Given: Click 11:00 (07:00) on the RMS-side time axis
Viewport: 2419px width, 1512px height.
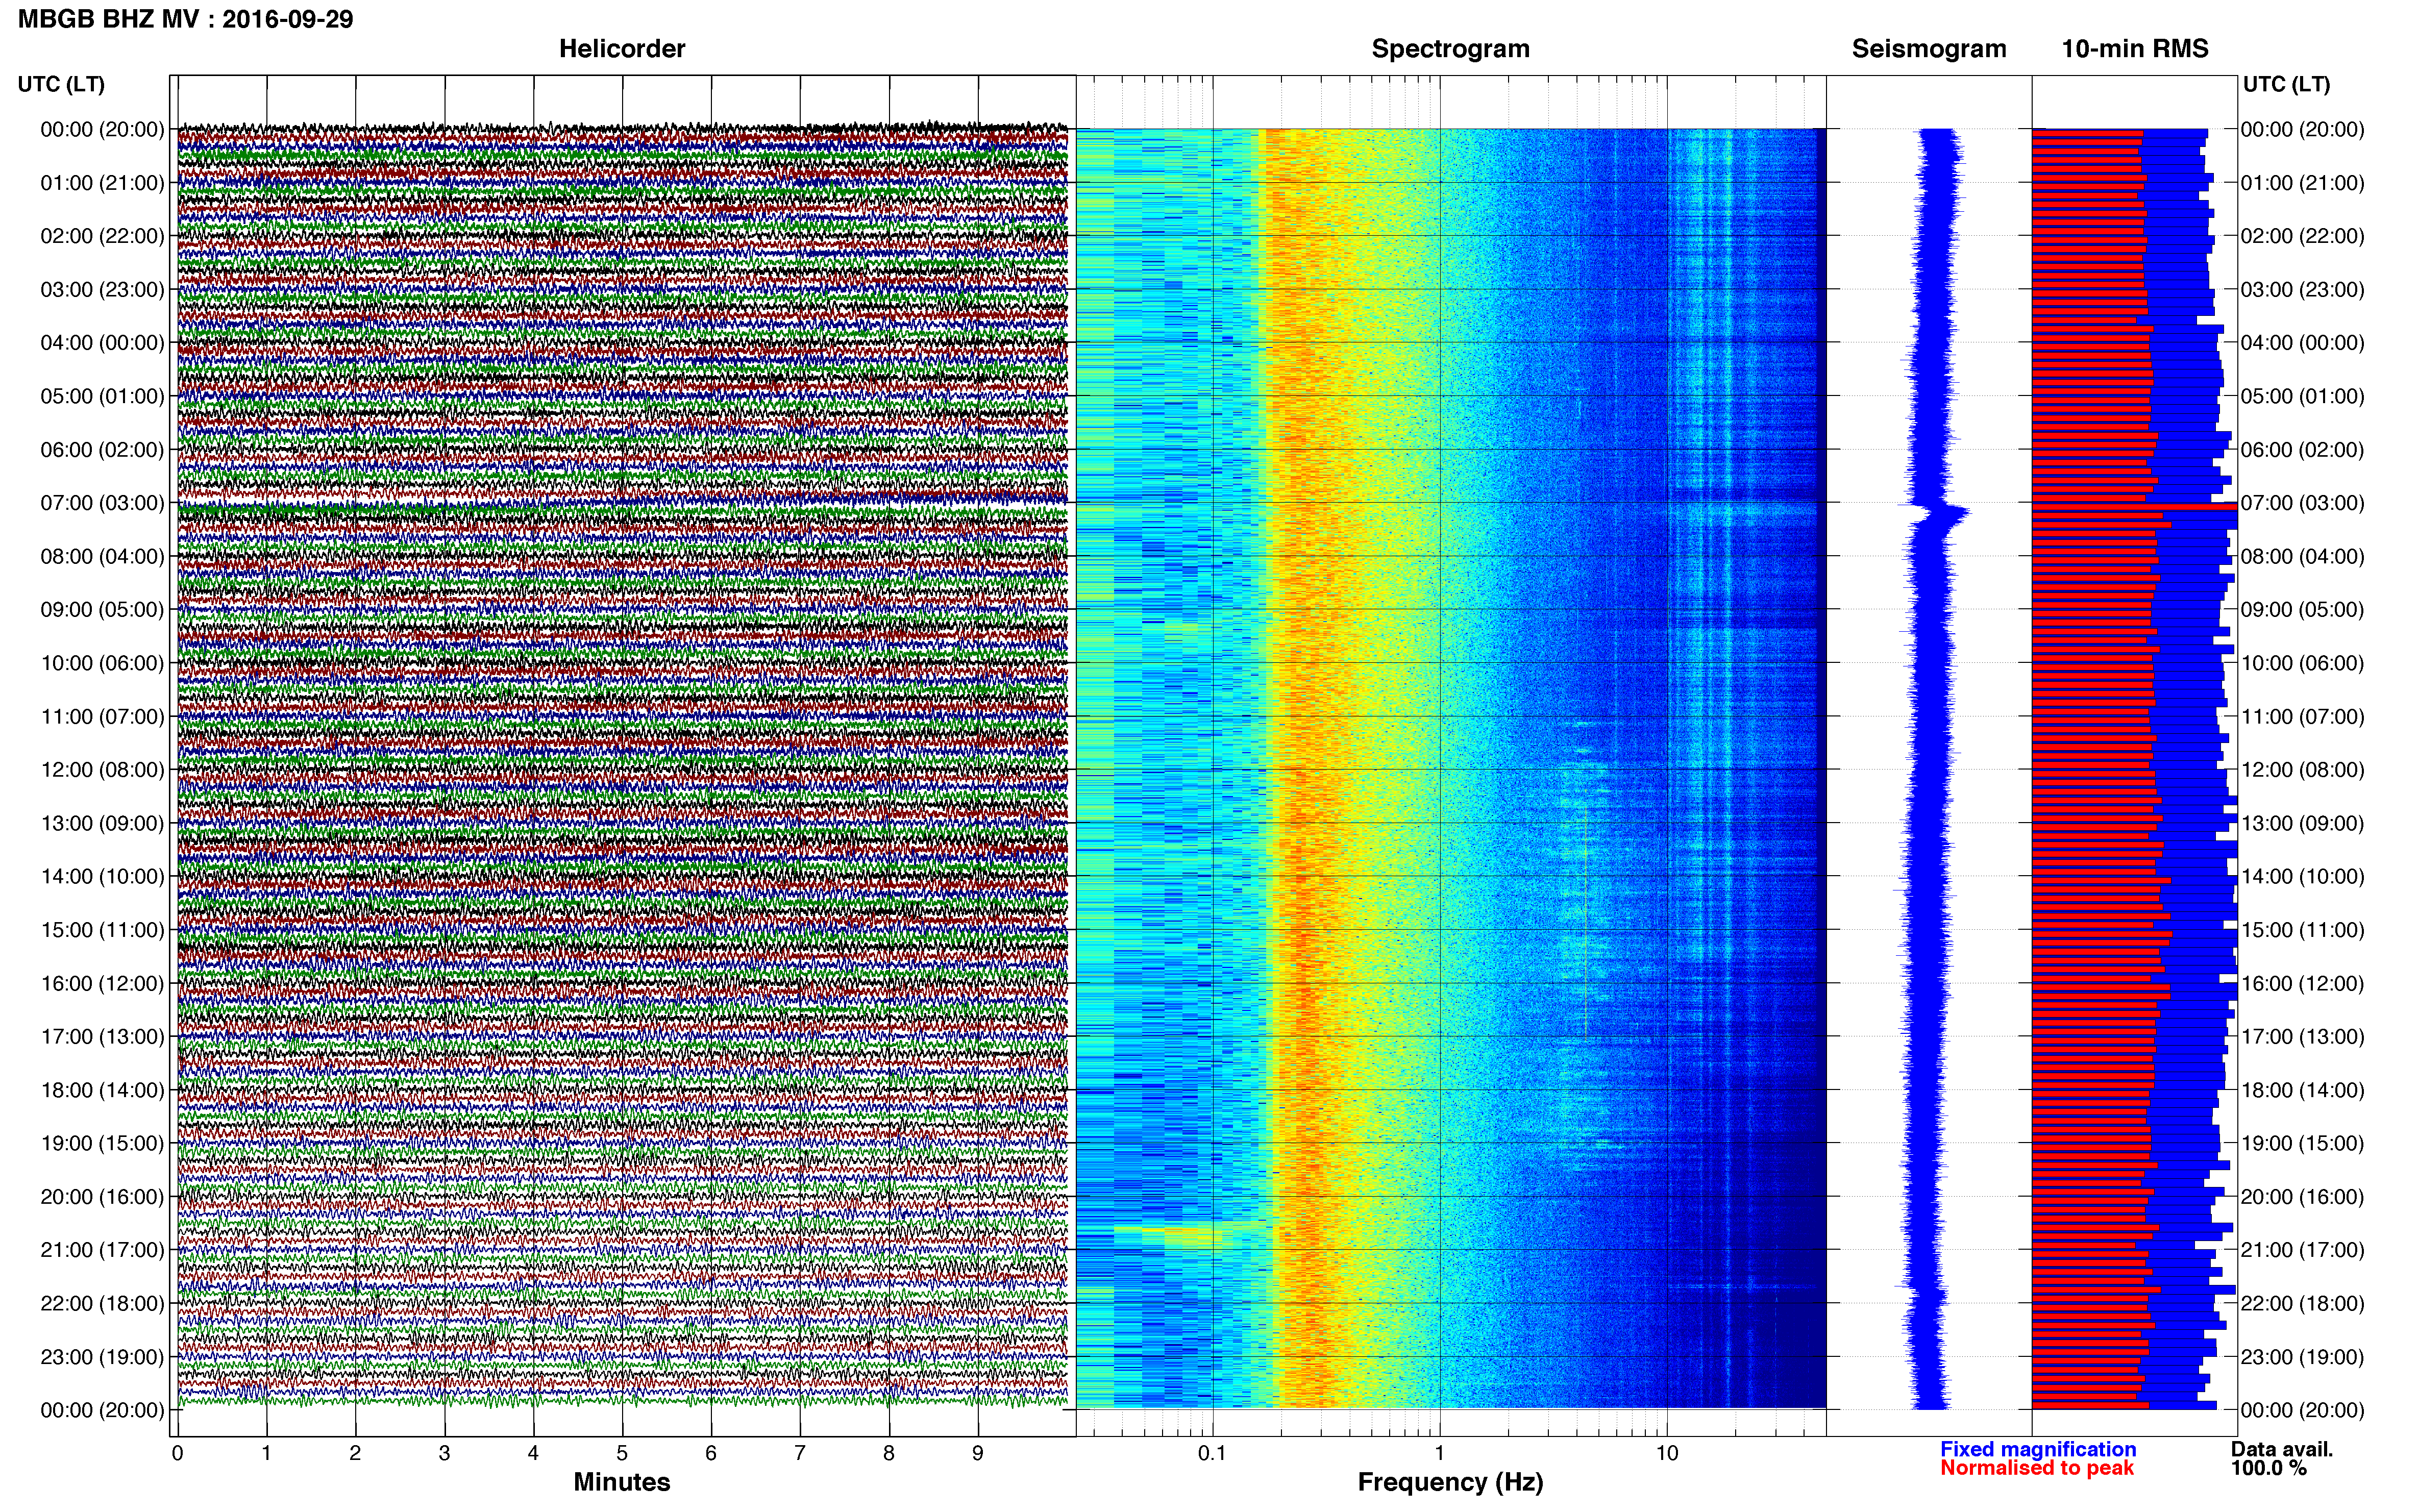Looking at the screenshot, I should [2303, 717].
